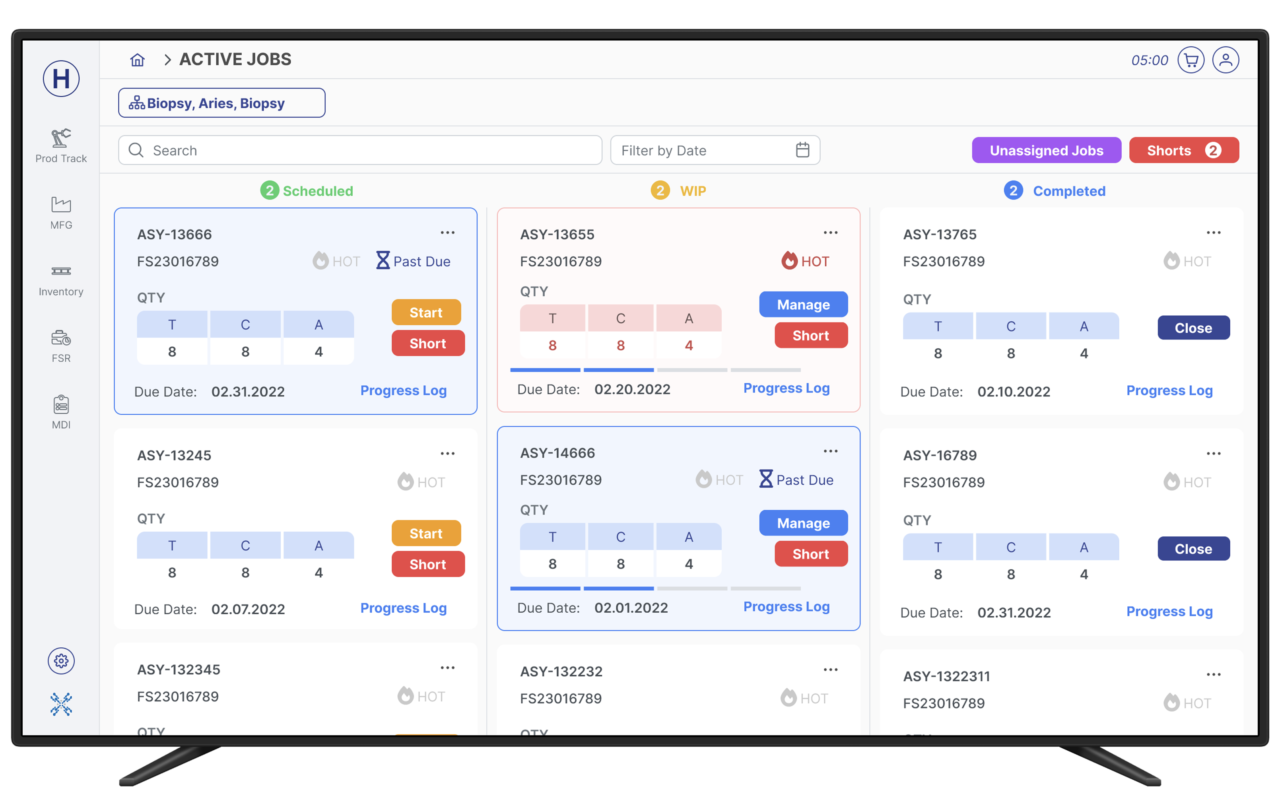
Task: Select the Biopsy, Aries, Biopsy filter chip
Action: [x=221, y=102]
